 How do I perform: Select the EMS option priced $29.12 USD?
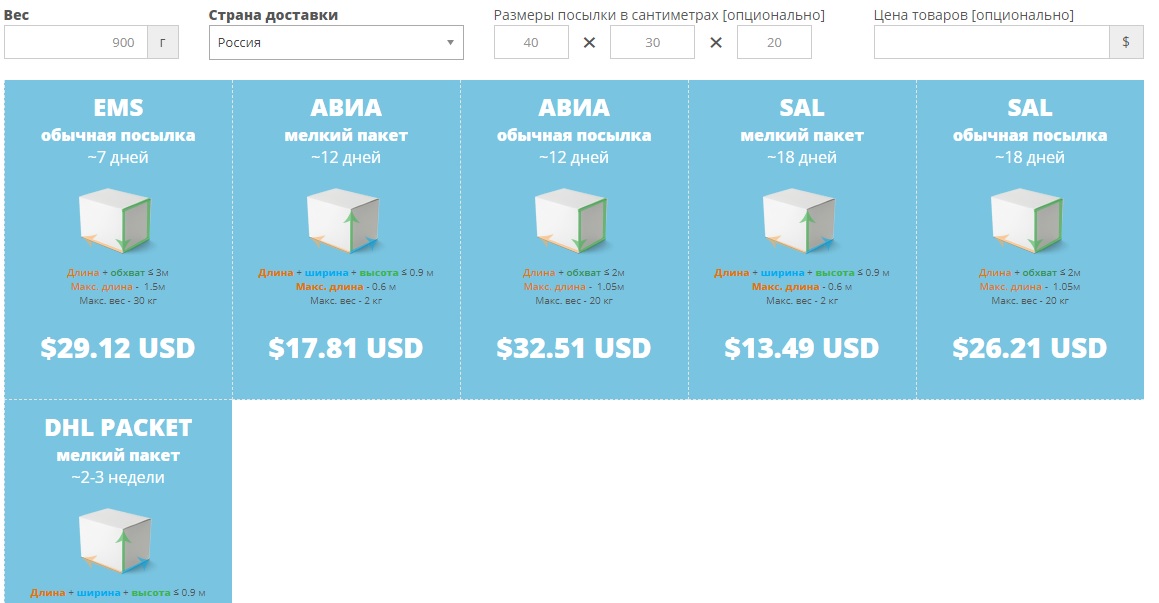[118, 239]
